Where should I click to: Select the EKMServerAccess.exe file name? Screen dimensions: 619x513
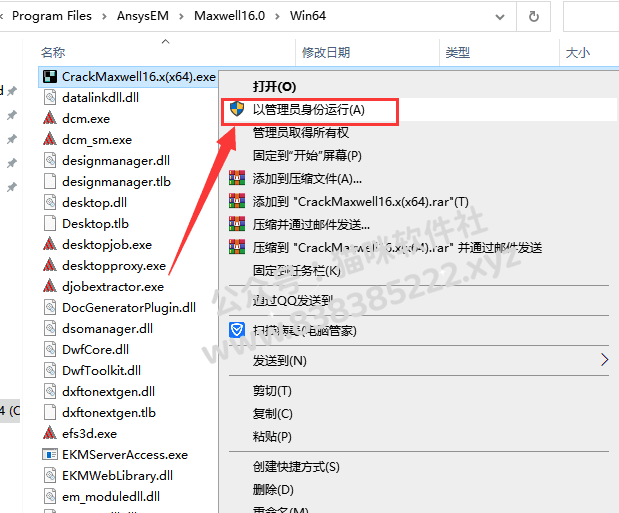tap(125, 455)
